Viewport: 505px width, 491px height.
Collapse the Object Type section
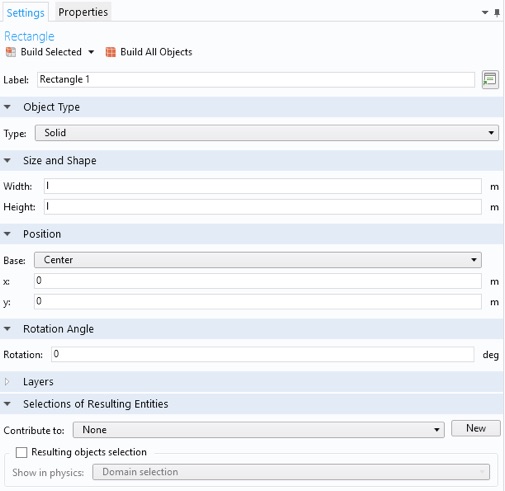tap(7, 107)
